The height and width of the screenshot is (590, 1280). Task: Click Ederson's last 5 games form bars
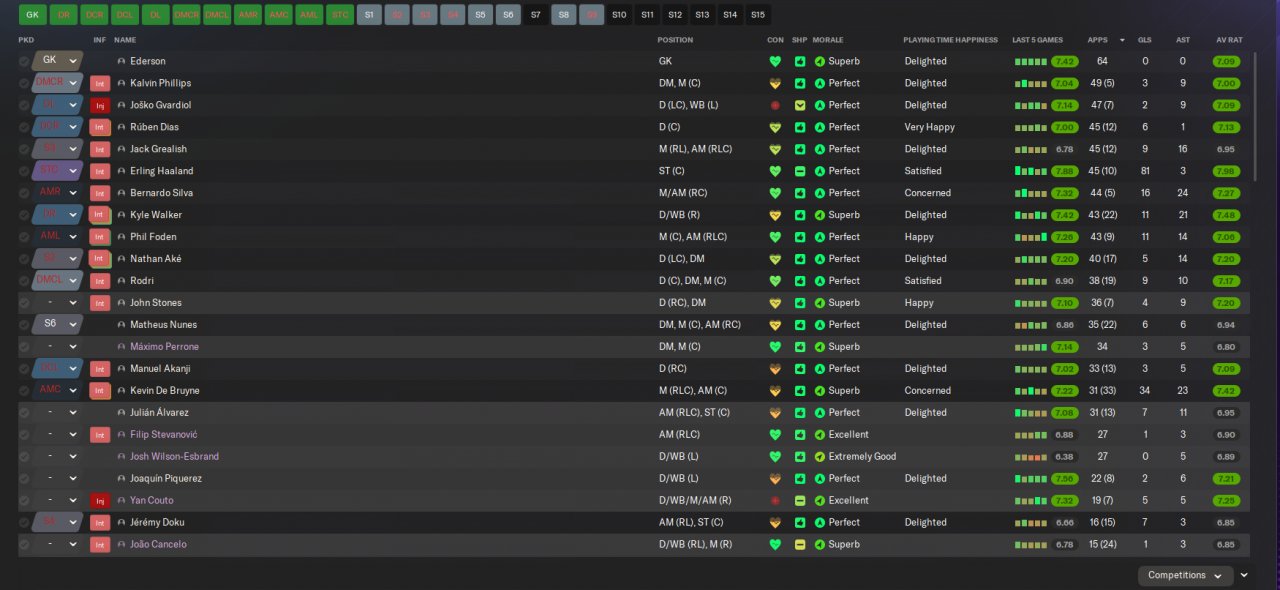[x=1030, y=61]
